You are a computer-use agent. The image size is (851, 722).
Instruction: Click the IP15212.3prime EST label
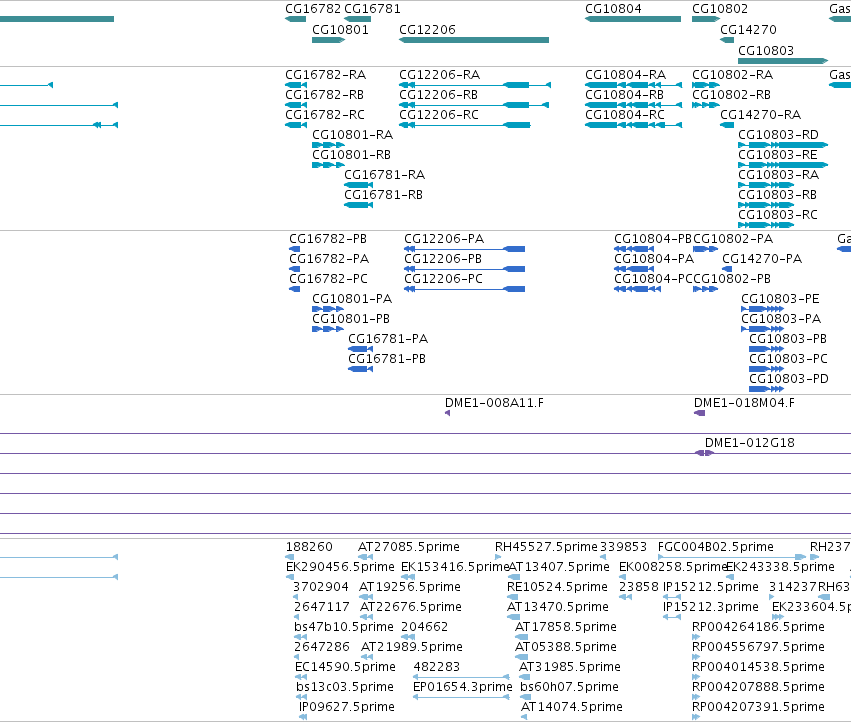point(710,606)
